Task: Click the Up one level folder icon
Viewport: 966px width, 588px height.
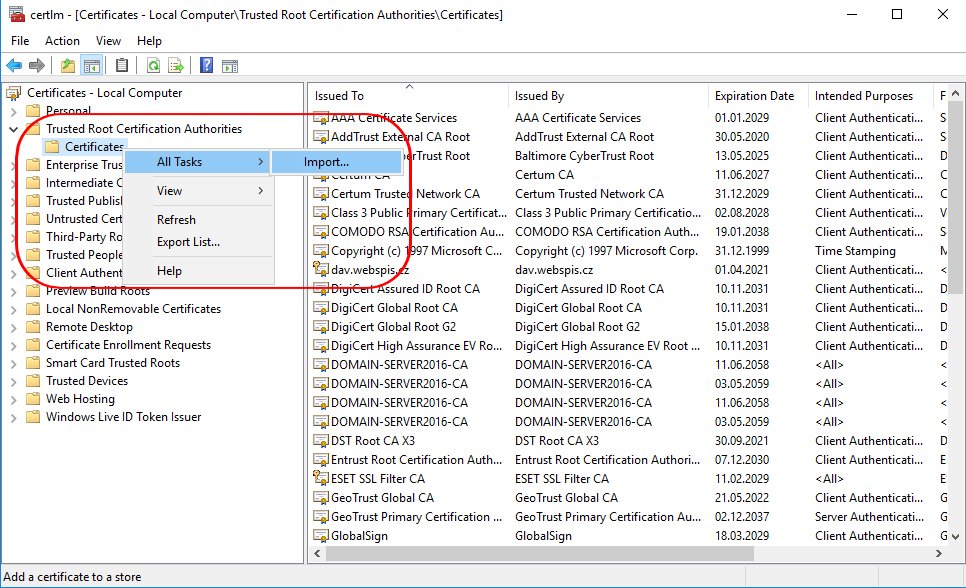Action: [x=67, y=66]
